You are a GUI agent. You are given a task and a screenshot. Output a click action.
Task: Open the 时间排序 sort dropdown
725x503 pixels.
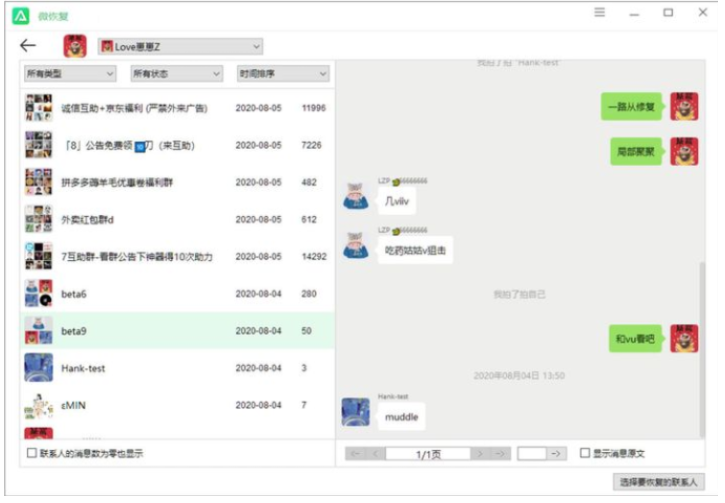tap(283, 74)
